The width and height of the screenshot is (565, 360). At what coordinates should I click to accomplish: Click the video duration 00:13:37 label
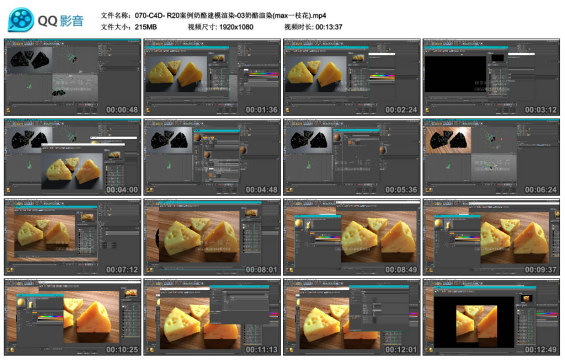point(329,27)
